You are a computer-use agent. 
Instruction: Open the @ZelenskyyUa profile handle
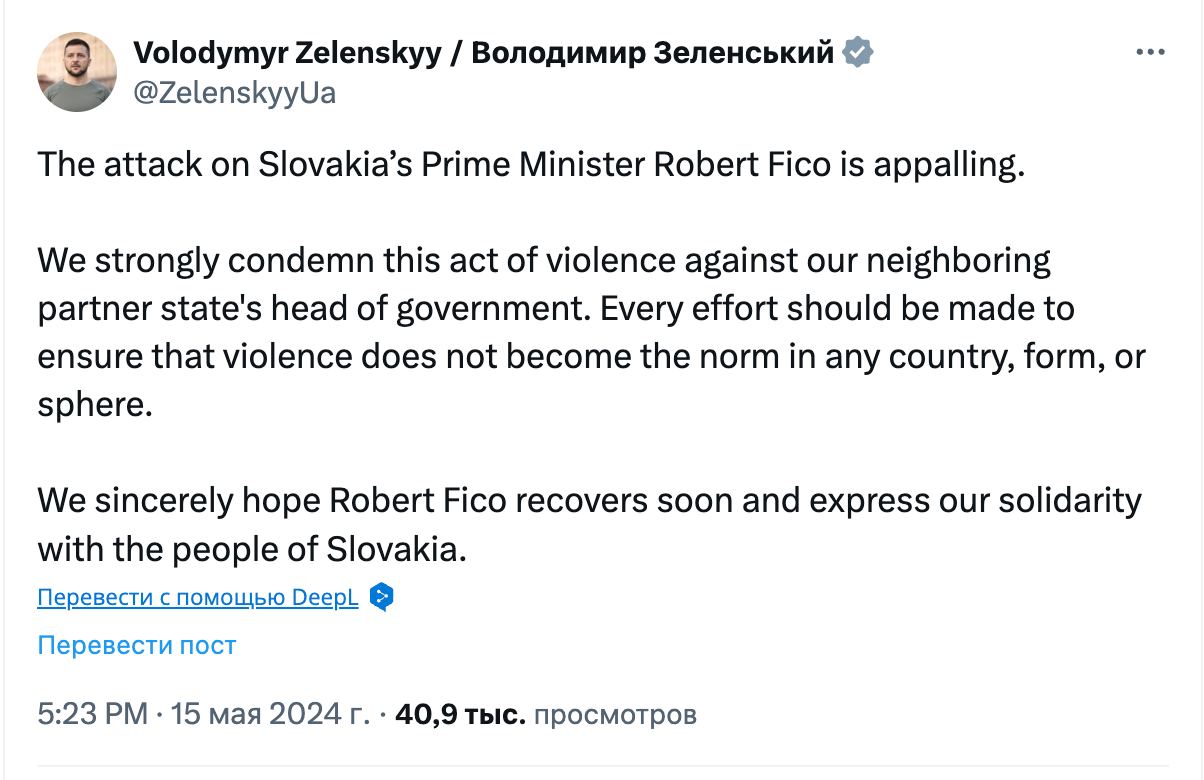(x=237, y=93)
